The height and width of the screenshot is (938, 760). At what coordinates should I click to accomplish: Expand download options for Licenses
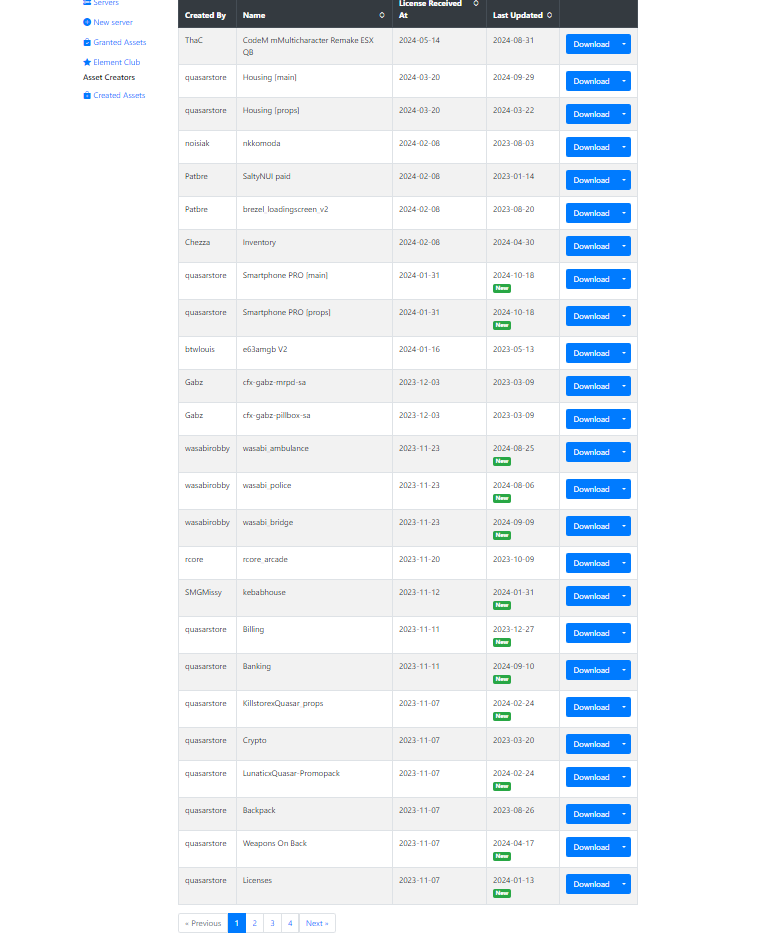click(624, 885)
